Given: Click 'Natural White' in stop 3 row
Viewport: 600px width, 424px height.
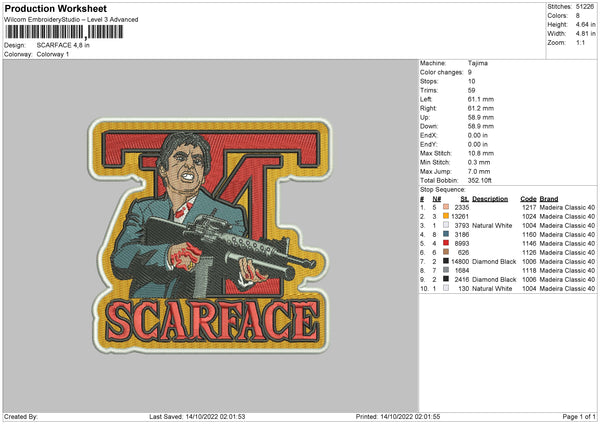Looking at the screenshot, I should 492,226.
